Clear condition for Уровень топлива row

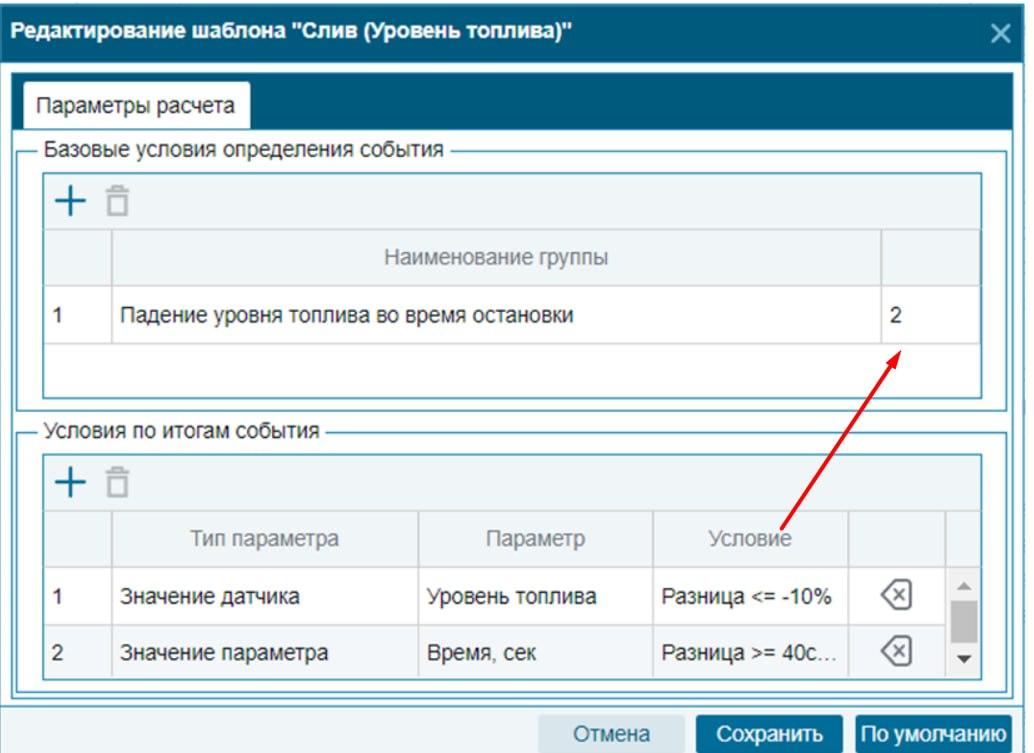tap(896, 595)
